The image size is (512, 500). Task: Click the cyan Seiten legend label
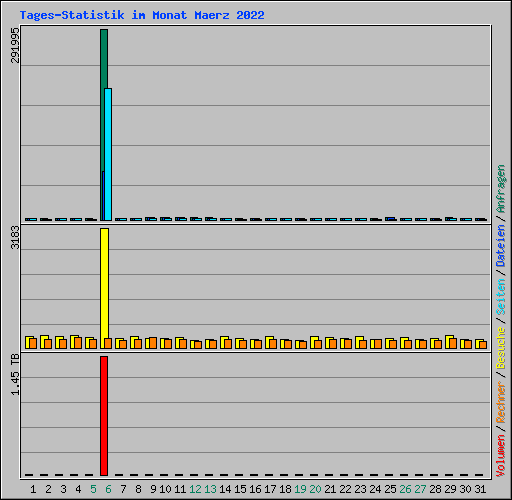(x=501, y=297)
